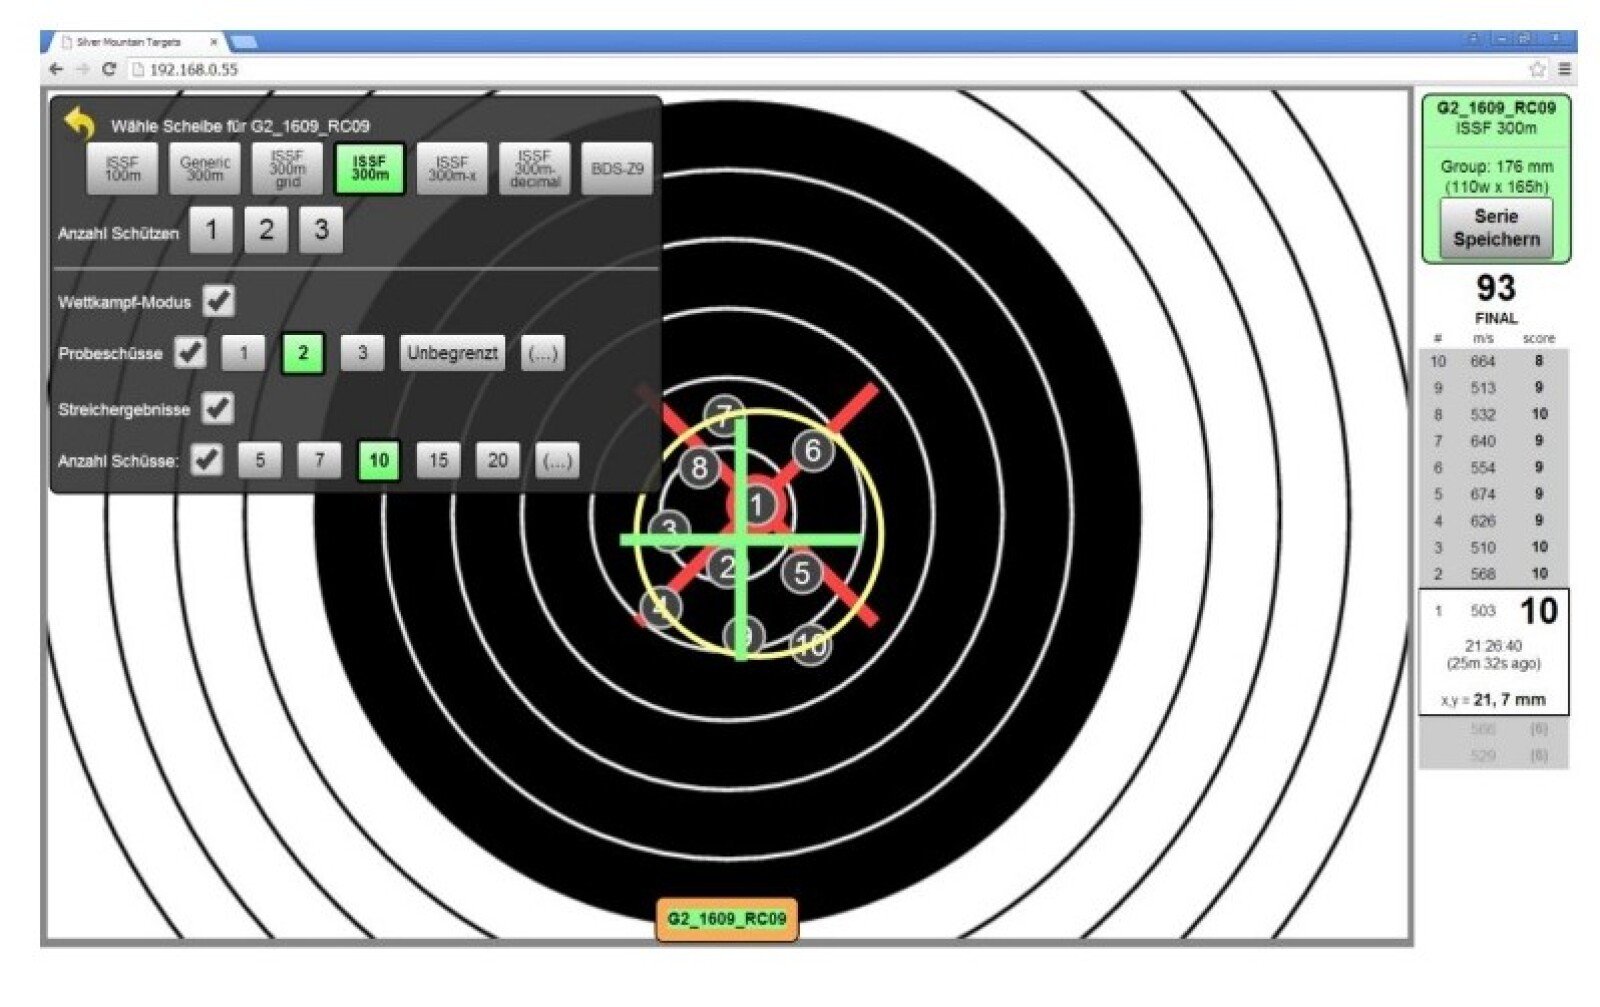Toggle the Streichergebnisse checkbox
Screen dimensions: 1600x1007
[217, 408]
